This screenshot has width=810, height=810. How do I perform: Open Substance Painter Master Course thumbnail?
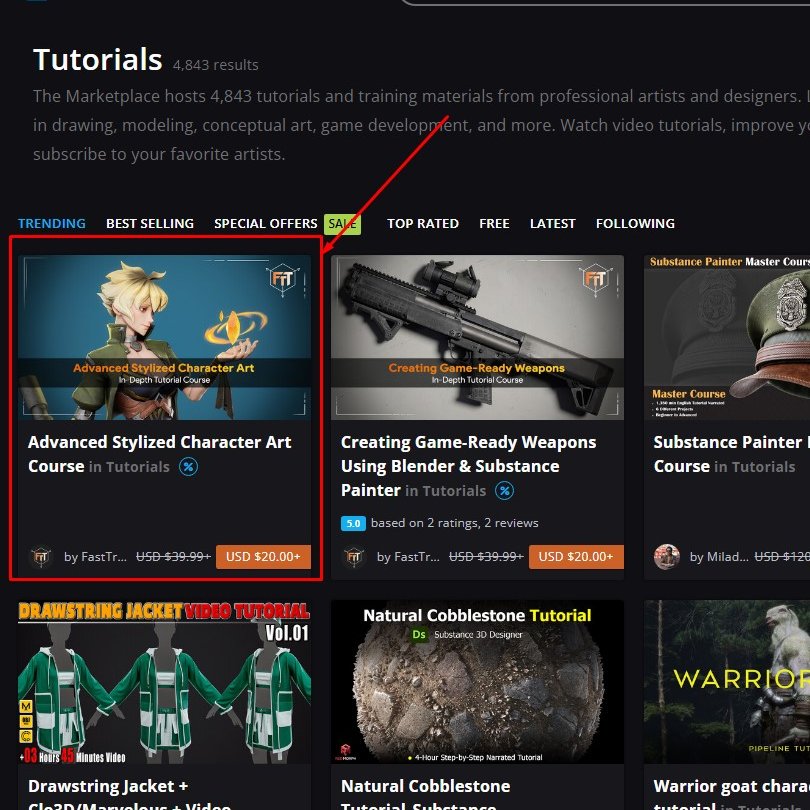(x=727, y=337)
